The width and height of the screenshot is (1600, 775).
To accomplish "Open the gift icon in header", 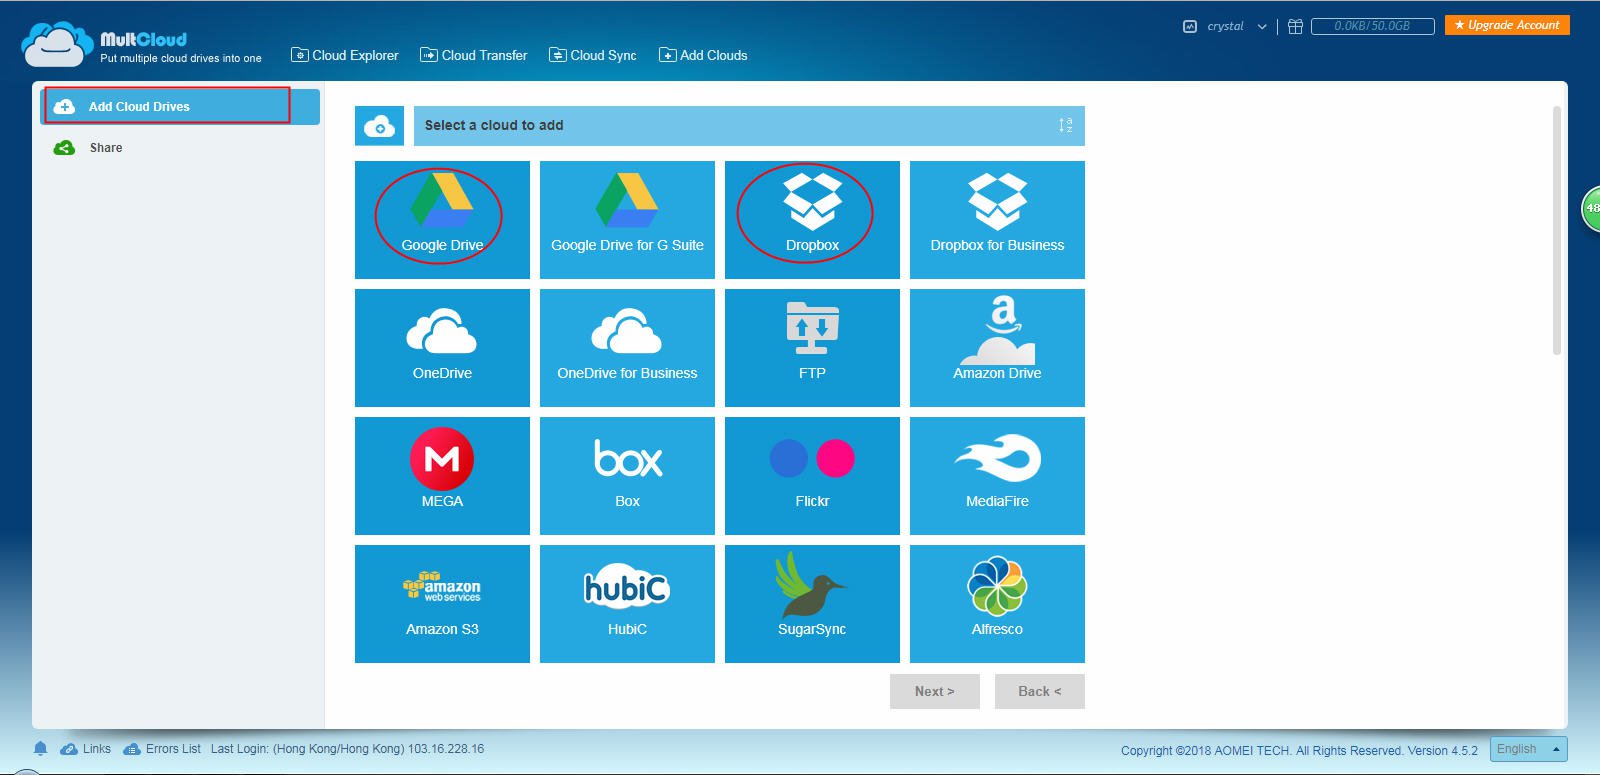I will [1295, 26].
